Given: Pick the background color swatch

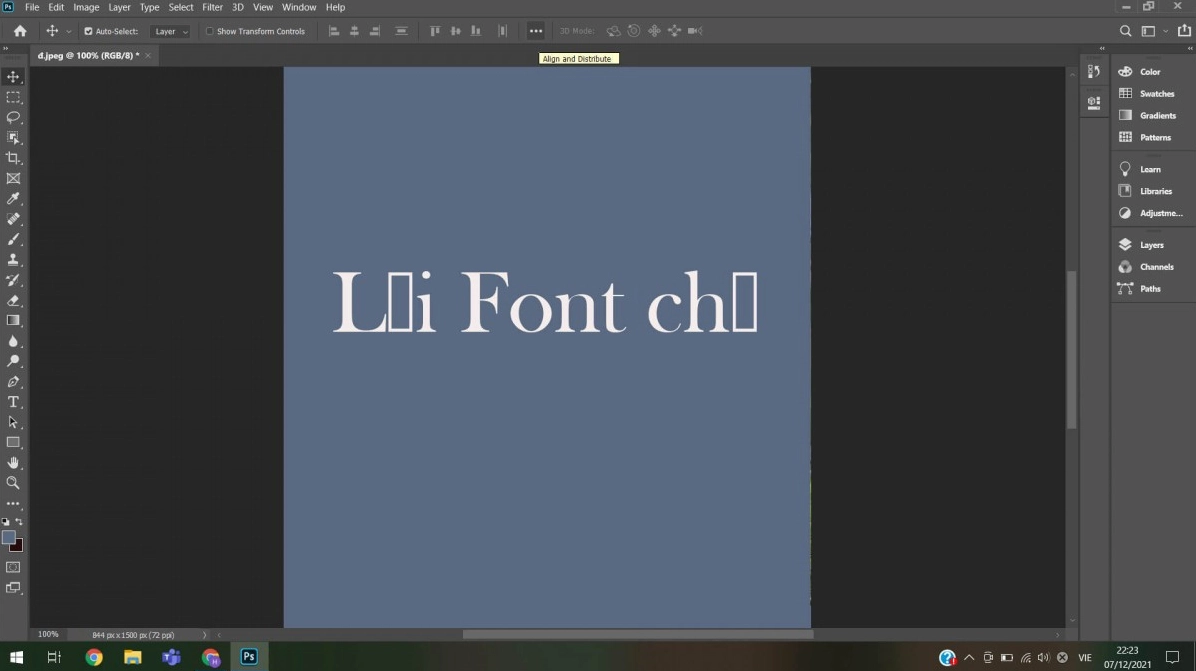Looking at the screenshot, I should [18, 547].
